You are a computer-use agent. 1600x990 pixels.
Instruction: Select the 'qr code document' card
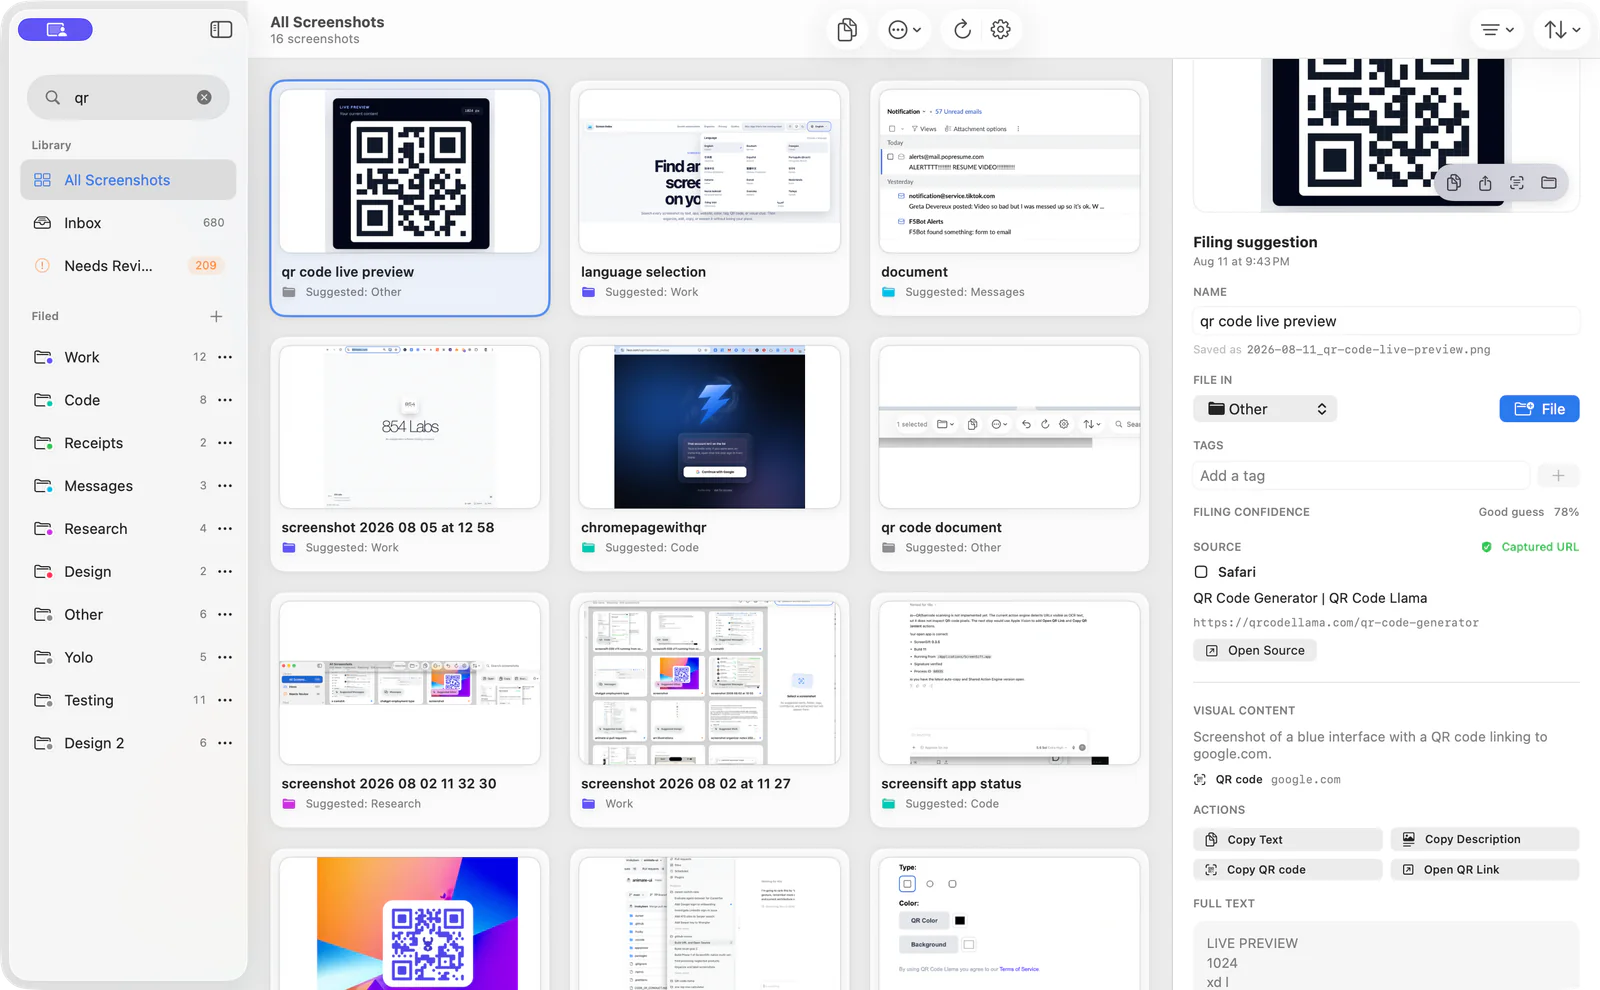click(1010, 454)
